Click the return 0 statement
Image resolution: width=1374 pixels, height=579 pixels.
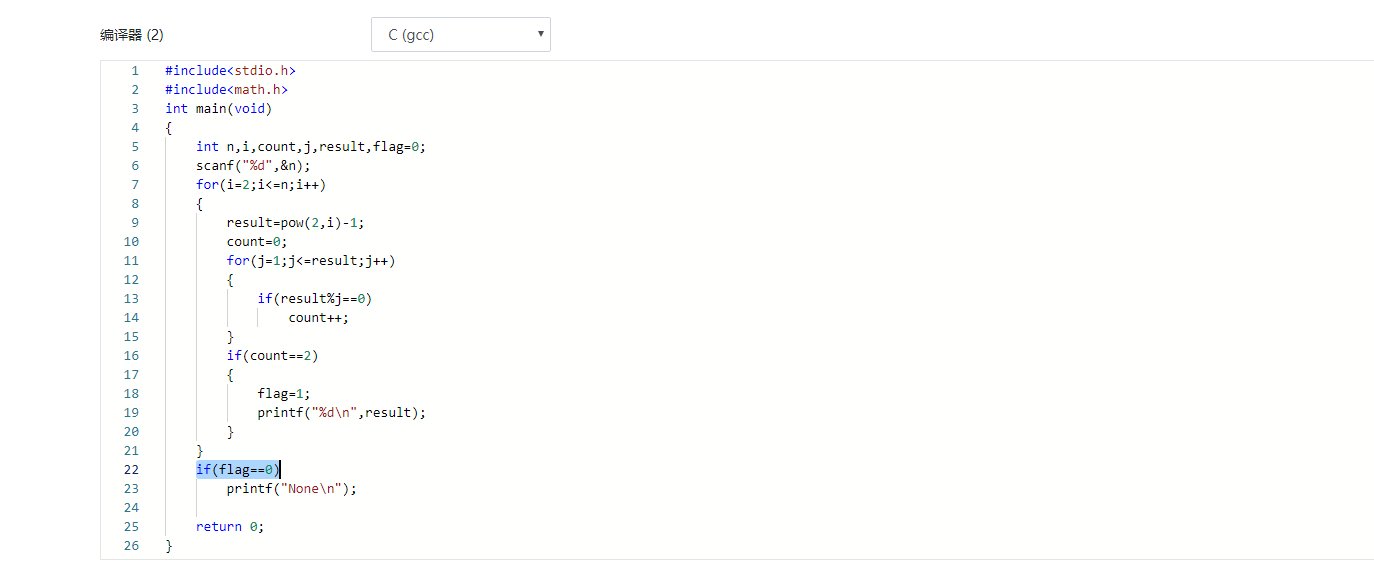pyautogui.click(x=230, y=527)
